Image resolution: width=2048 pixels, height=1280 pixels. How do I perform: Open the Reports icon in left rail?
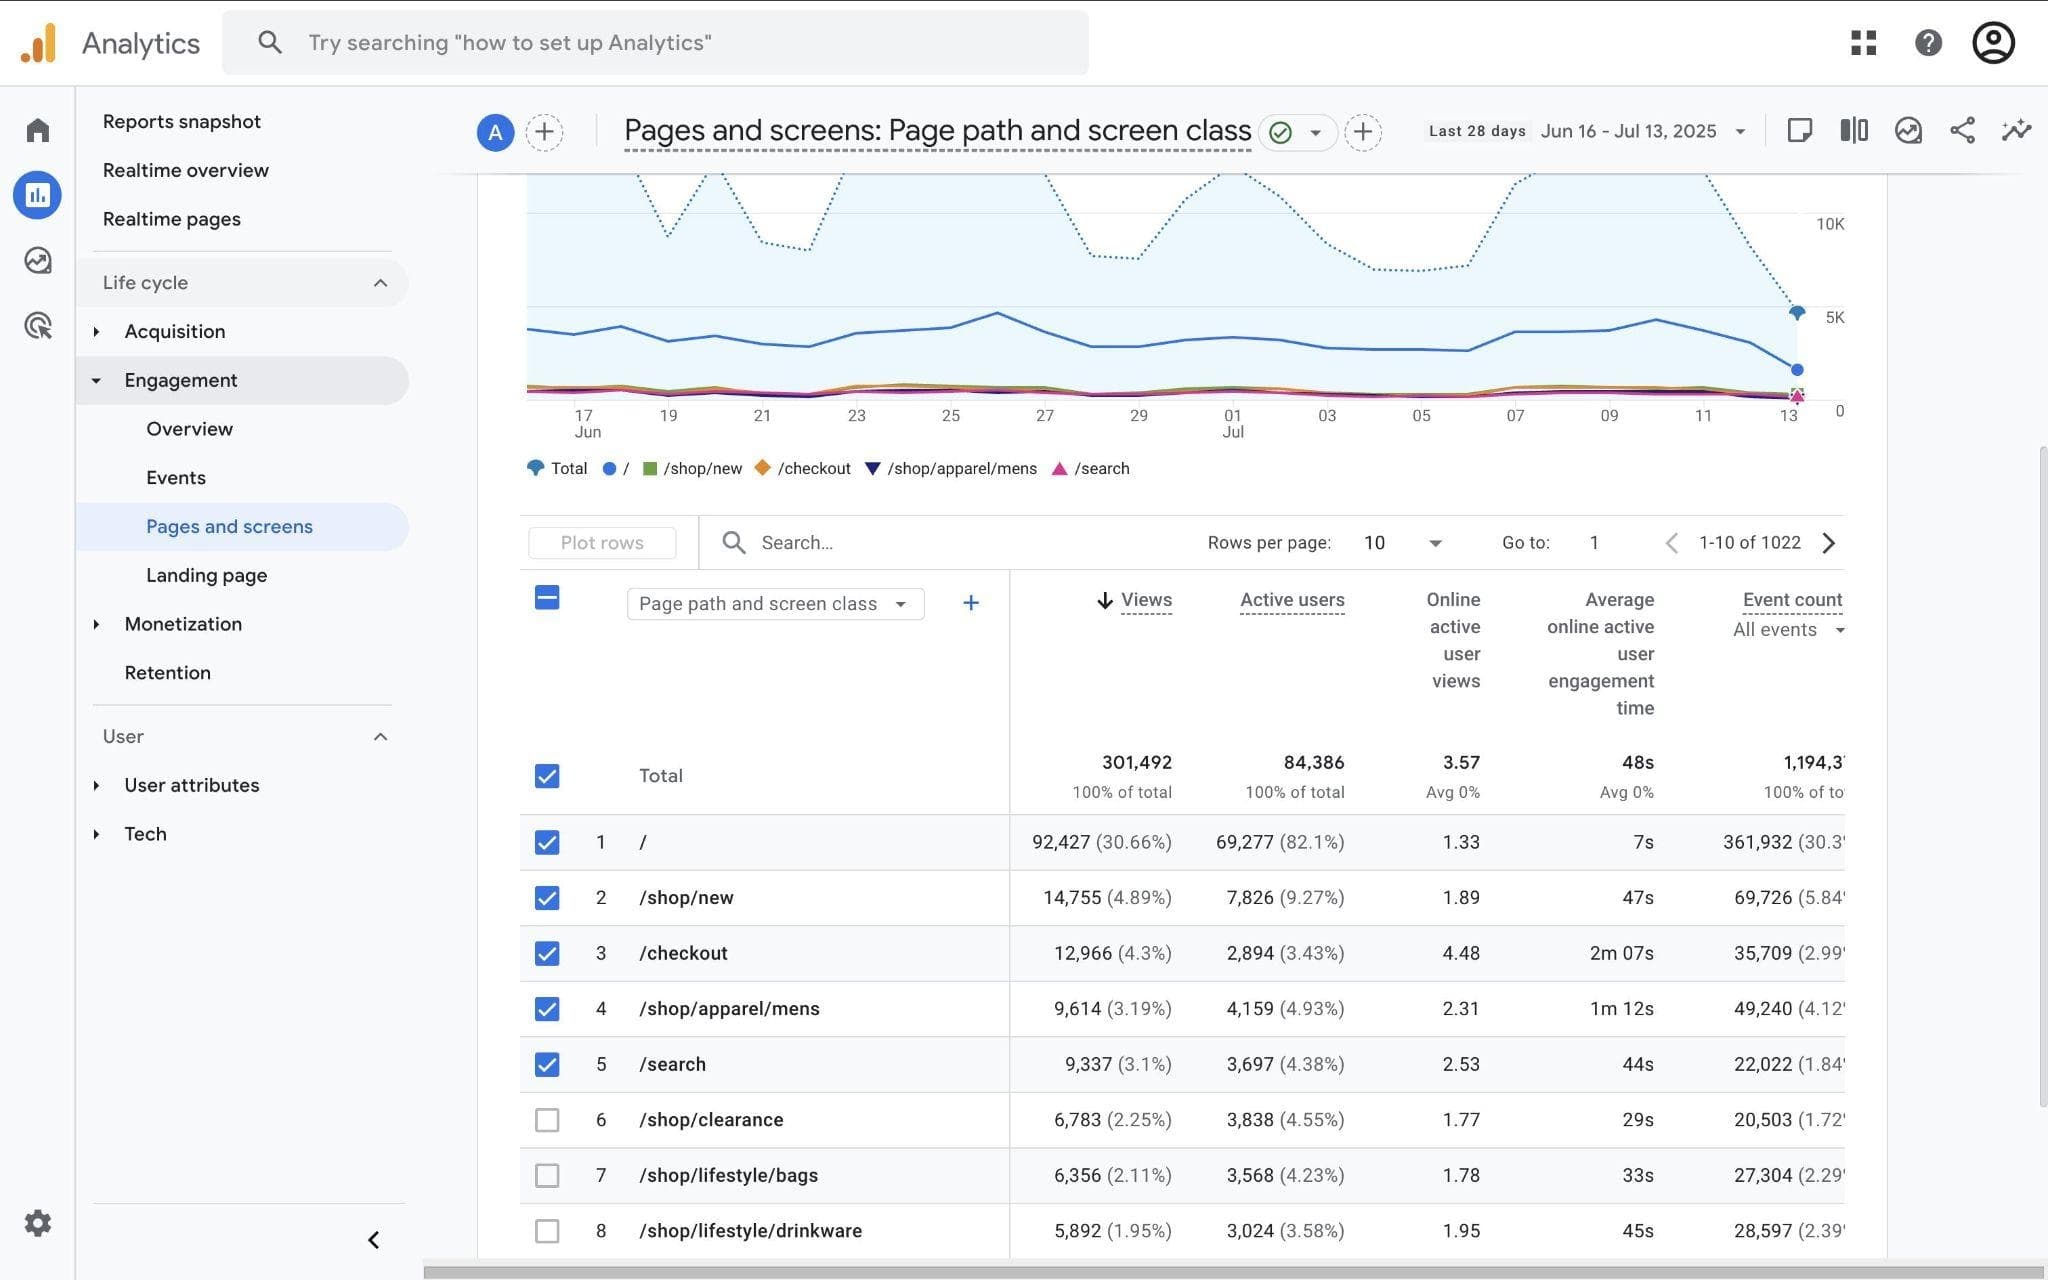38,195
